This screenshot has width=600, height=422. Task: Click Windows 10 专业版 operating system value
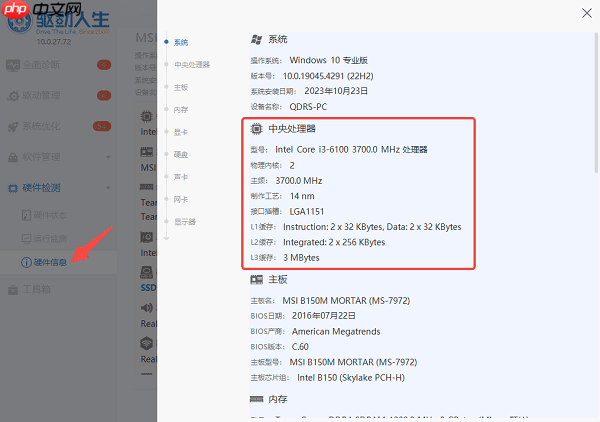point(328,60)
